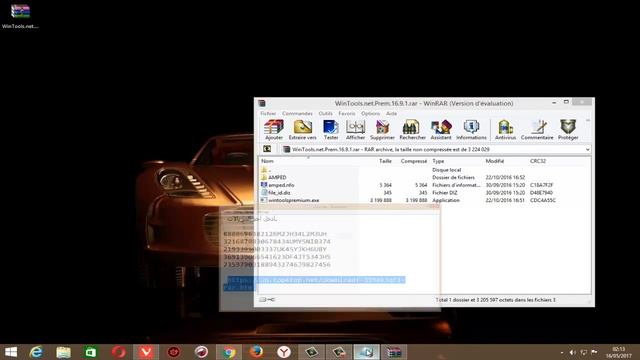The image size is (640, 360).
Task: Click the 'Fichier DIZ' type cell
Action: [444, 192]
